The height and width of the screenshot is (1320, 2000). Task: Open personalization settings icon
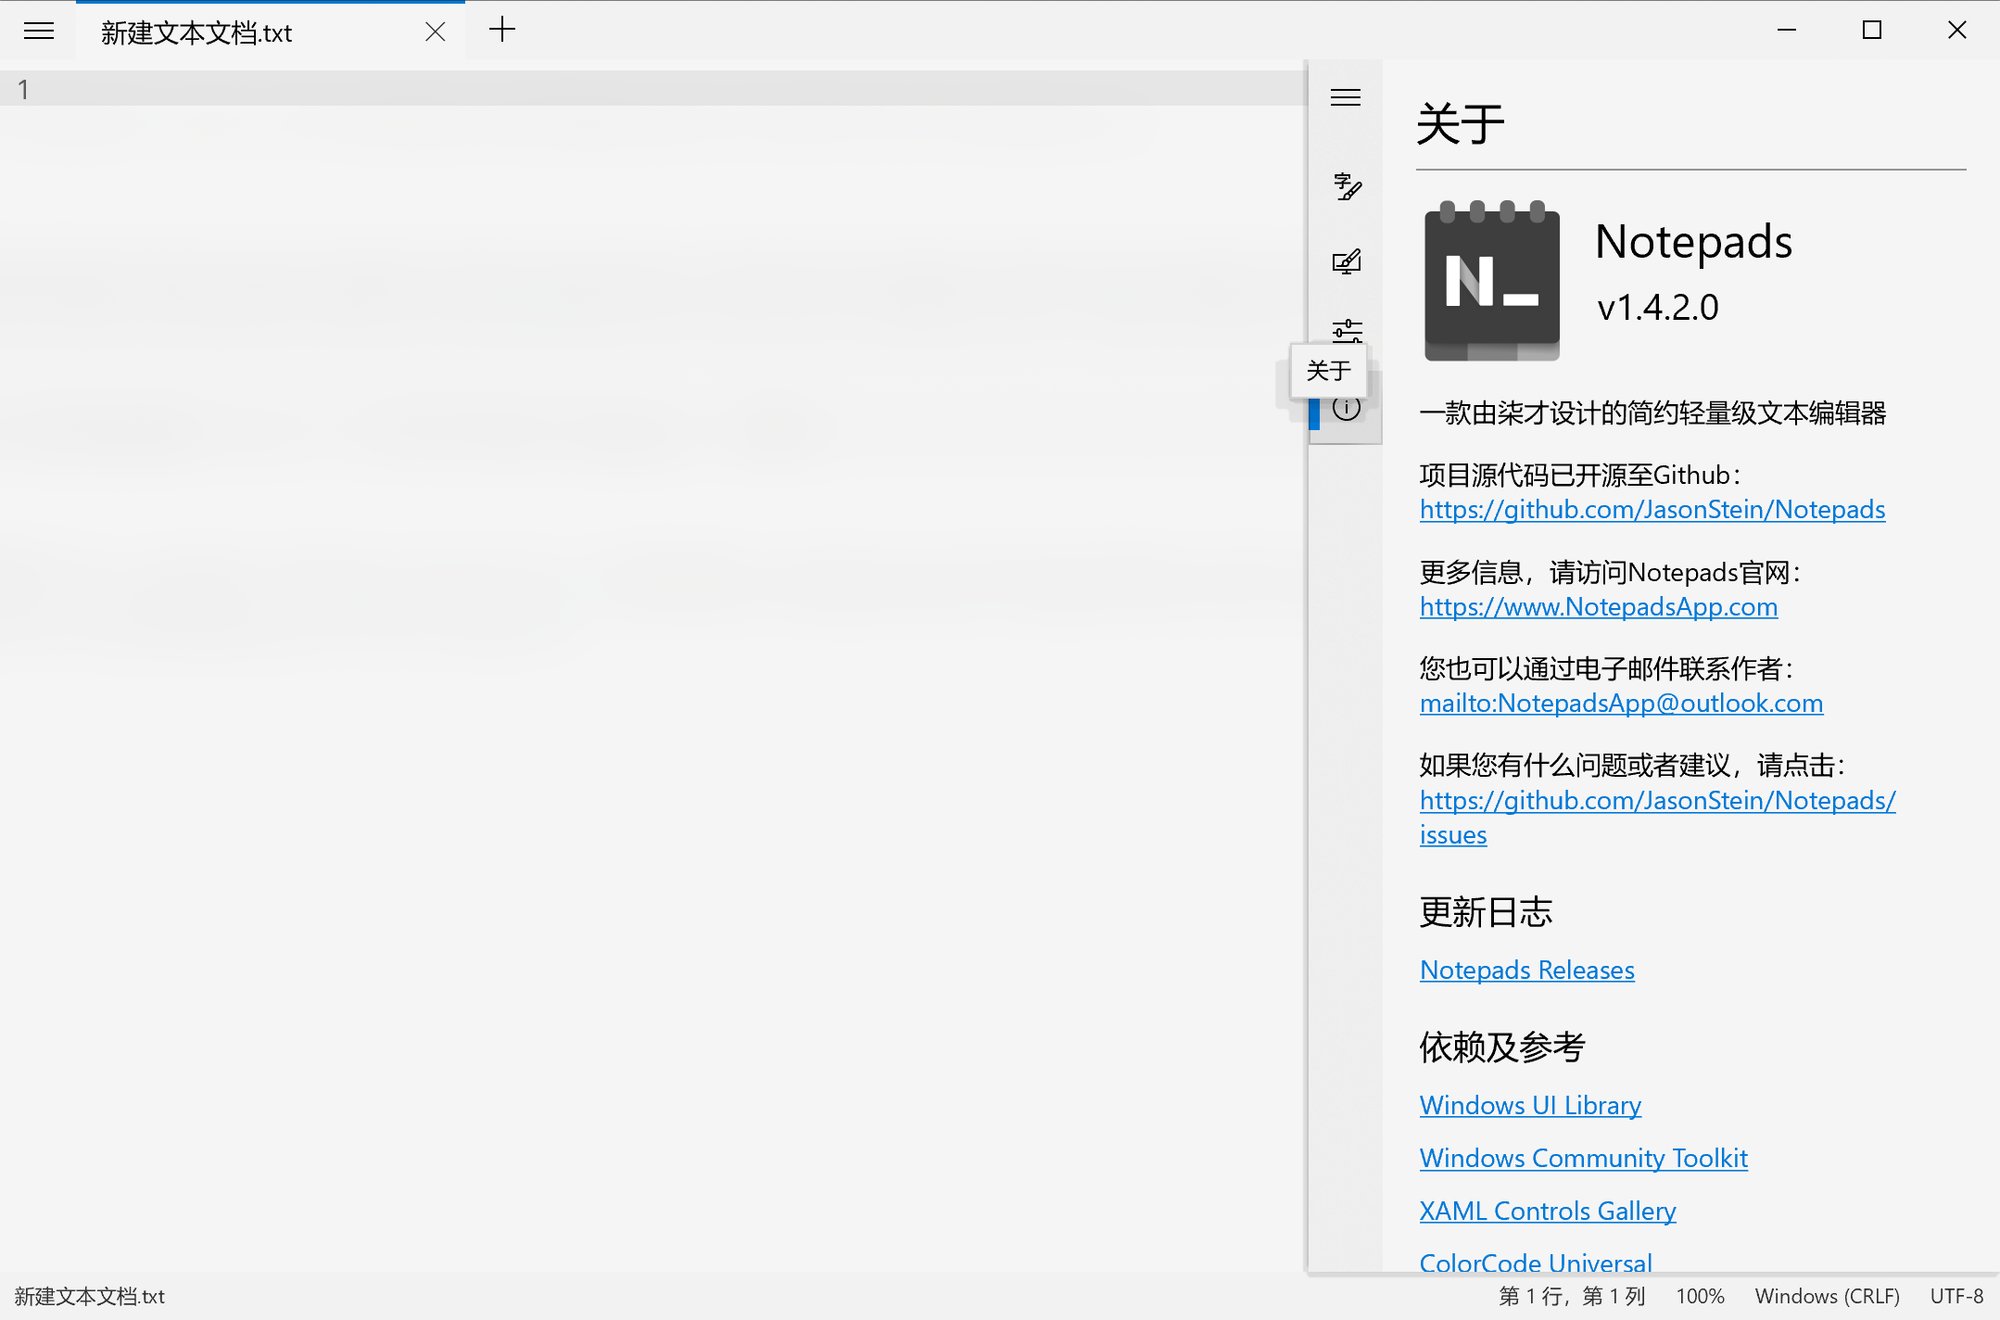click(x=1346, y=261)
